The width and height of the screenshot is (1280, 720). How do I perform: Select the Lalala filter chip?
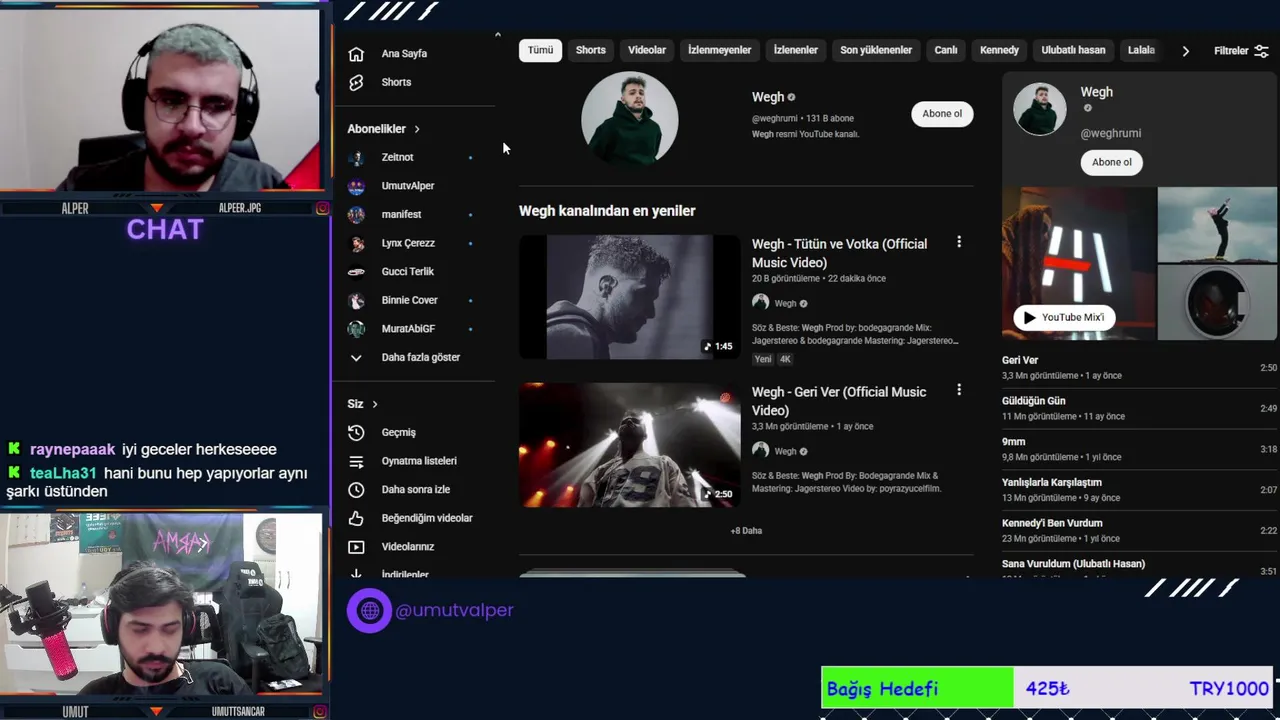click(x=1141, y=50)
